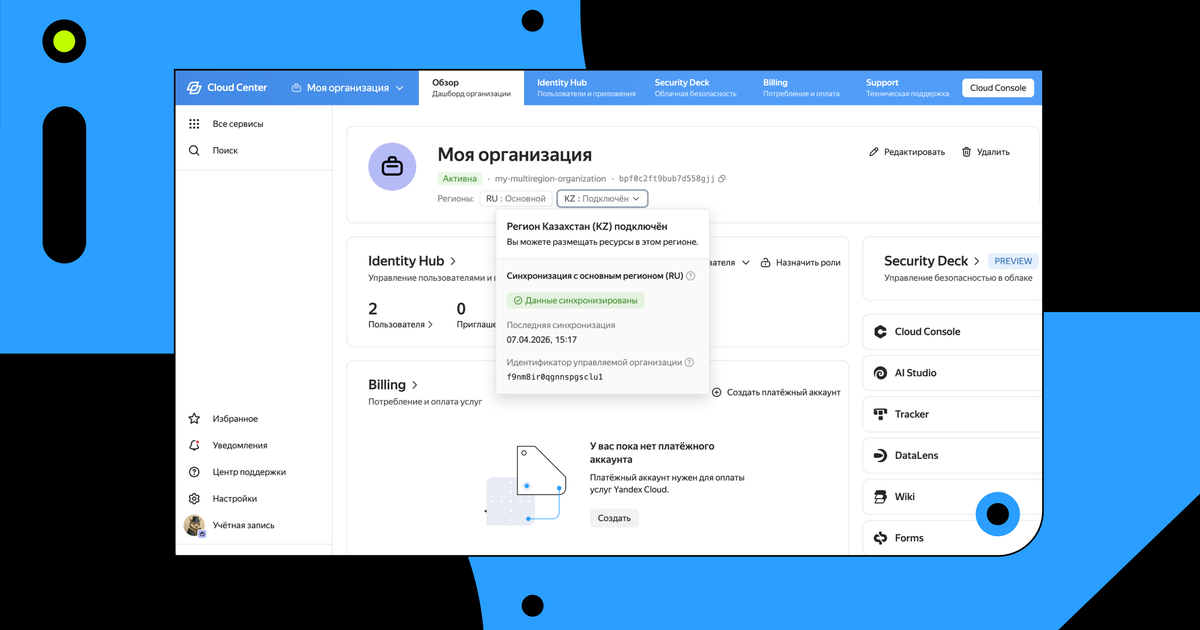Click help icon beside Синхронизация с основным регионом
The image size is (1200, 630).
click(691, 276)
